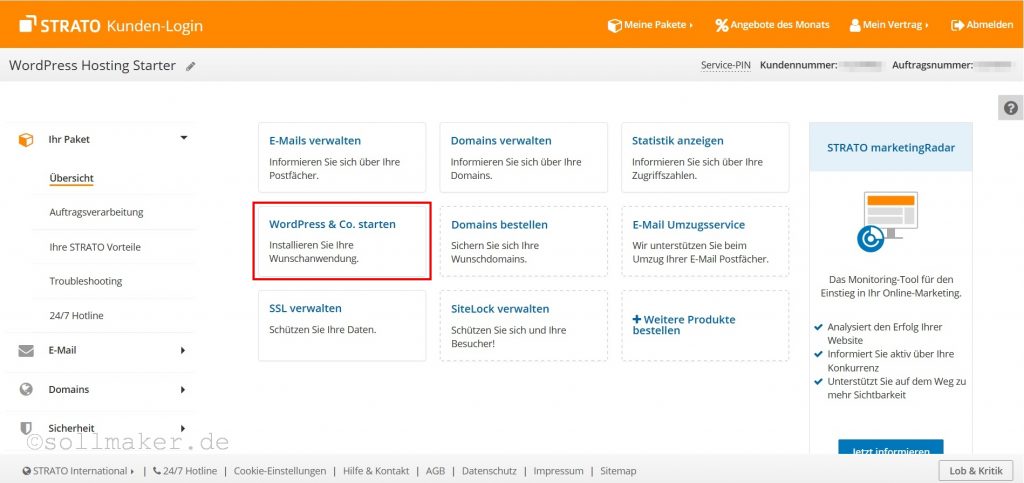Click the WordPress Hosting Starter title
The width and height of the screenshot is (1024, 483).
click(x=92, y=66)
